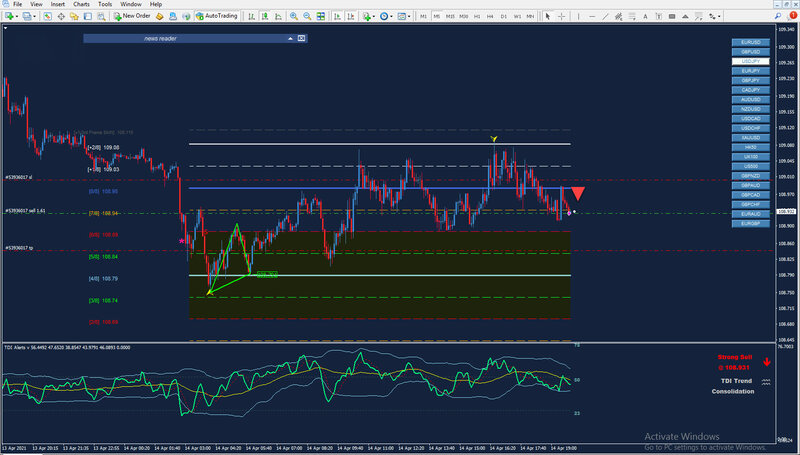Switch chart to NZDUSD symbol button
This screenshot has height=455, width=800.
point(751,109)
